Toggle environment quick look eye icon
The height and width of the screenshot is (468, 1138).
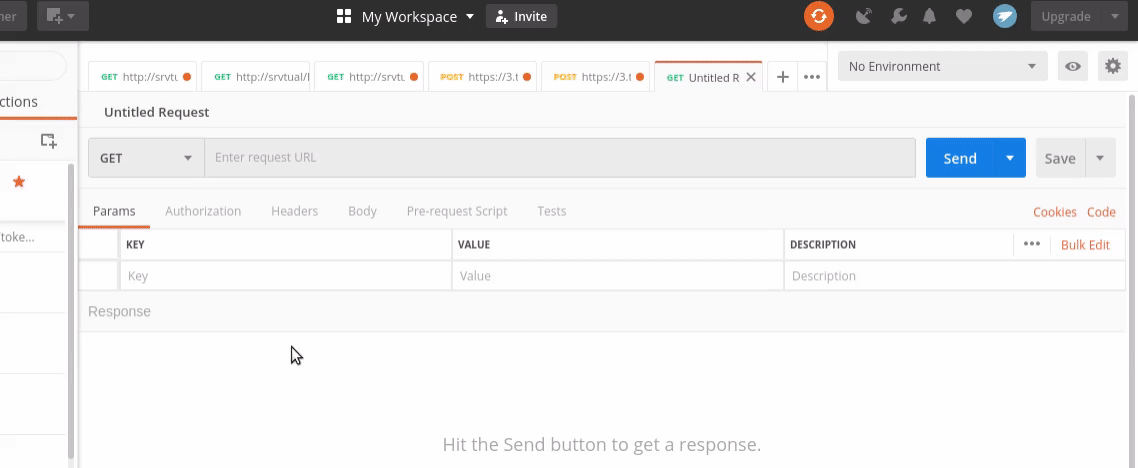(1073, 67)
